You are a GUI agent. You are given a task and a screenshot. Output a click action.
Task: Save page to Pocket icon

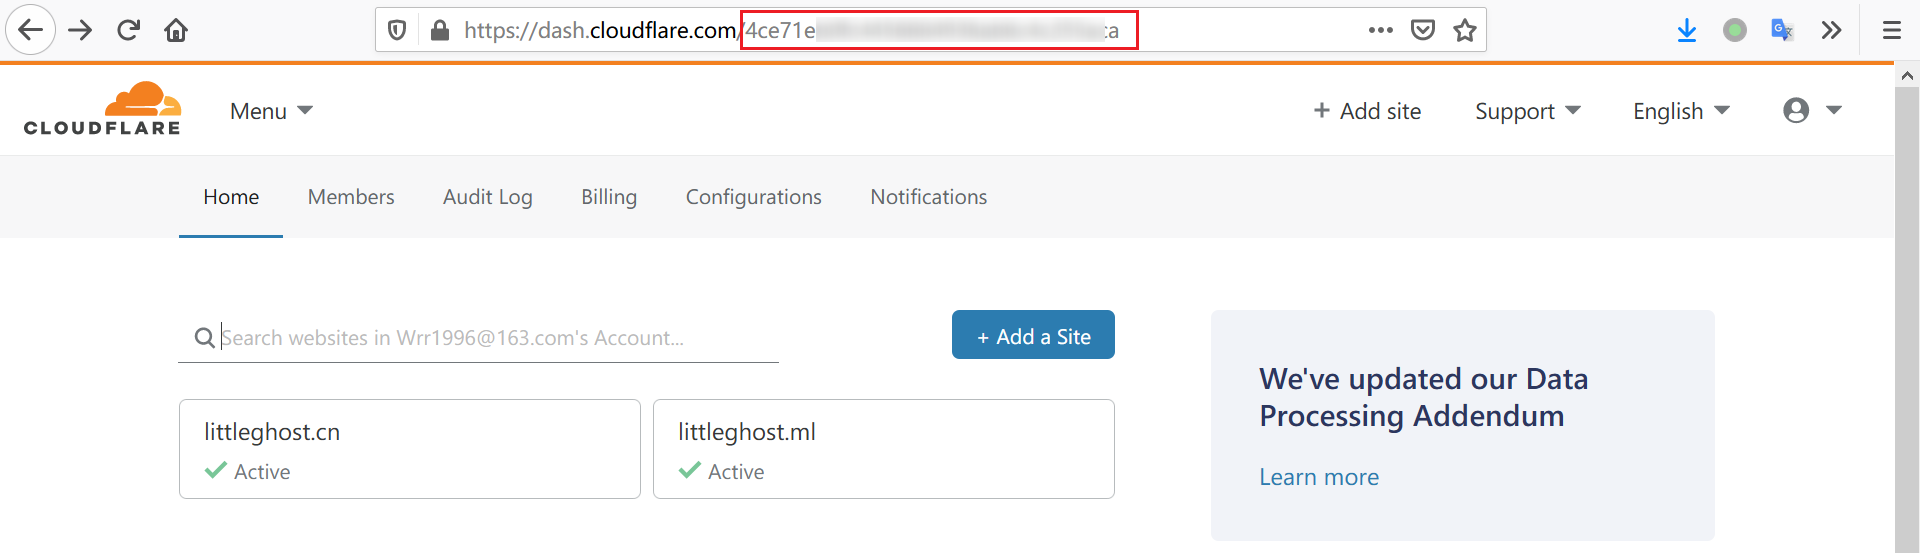click(1423, 30)
